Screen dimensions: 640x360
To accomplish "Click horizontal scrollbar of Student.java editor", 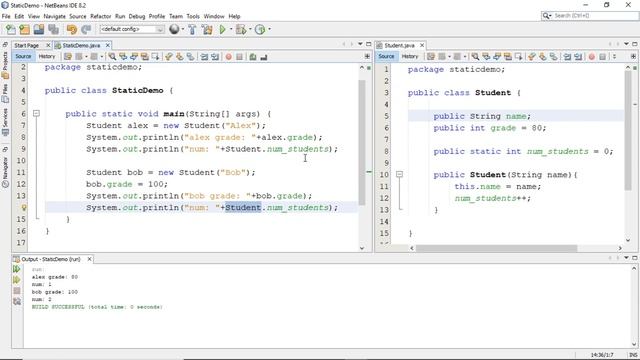I will click(496, 248).
